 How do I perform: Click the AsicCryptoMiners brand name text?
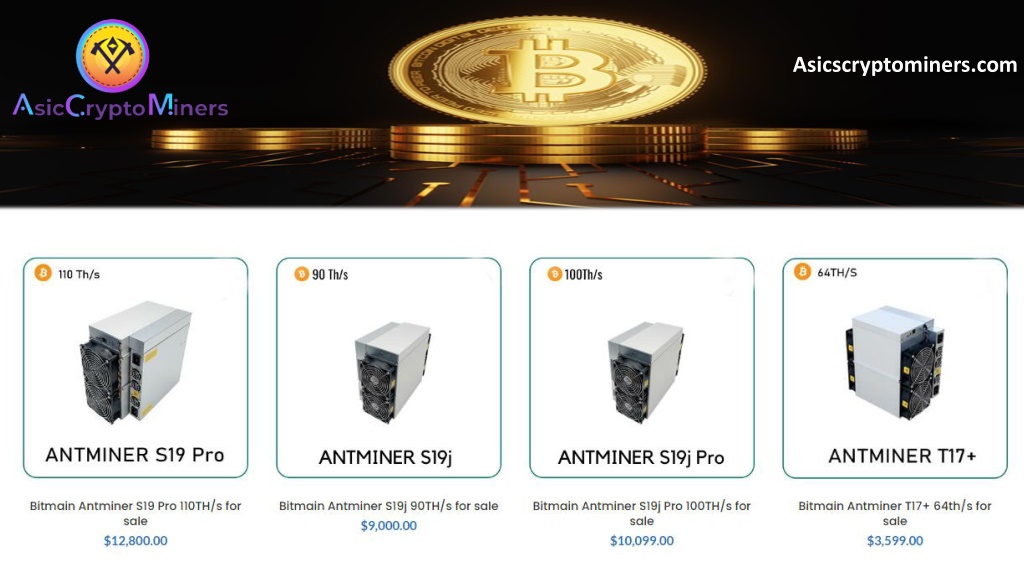pyautogui.click(x=121, y=106)
